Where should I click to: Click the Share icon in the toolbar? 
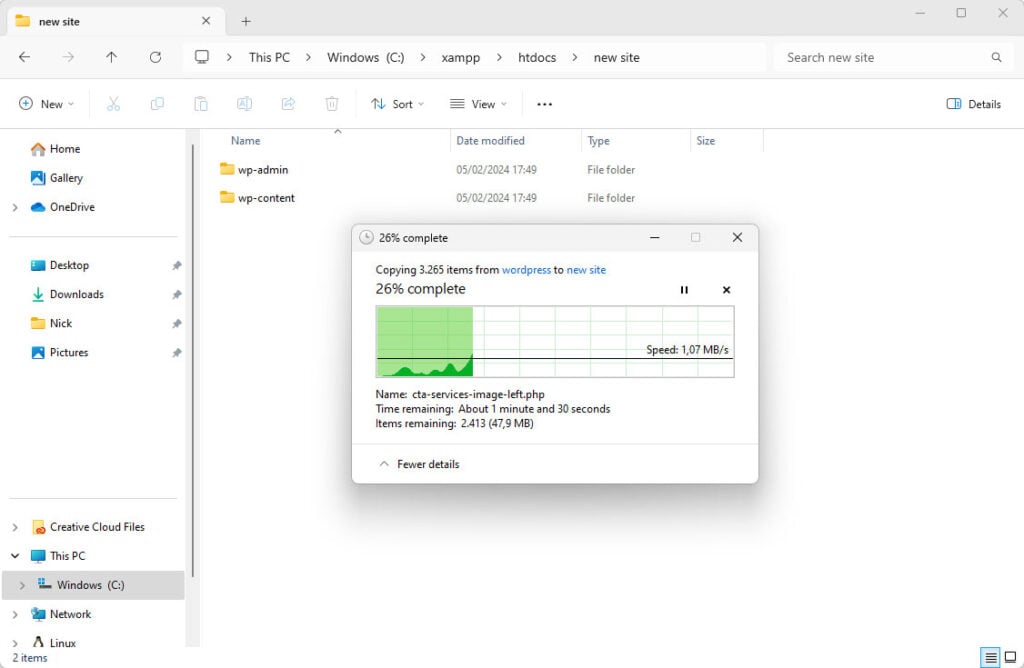[288, 104]
